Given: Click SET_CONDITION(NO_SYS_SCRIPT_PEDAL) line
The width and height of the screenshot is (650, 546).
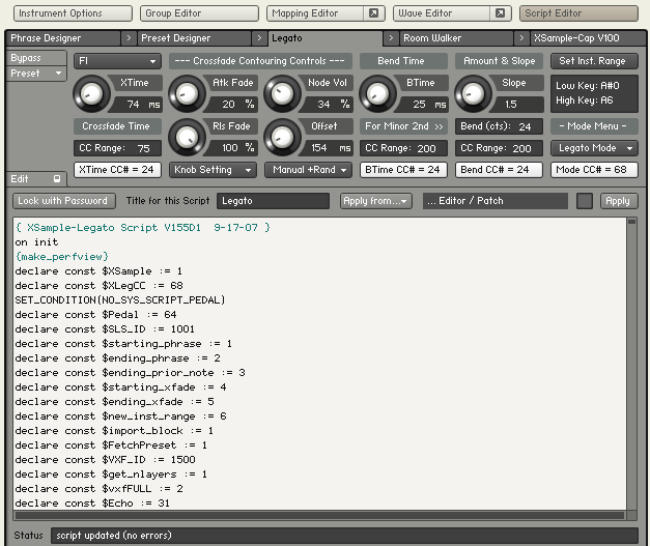Looking at the screenshot, I should (120, 300).
